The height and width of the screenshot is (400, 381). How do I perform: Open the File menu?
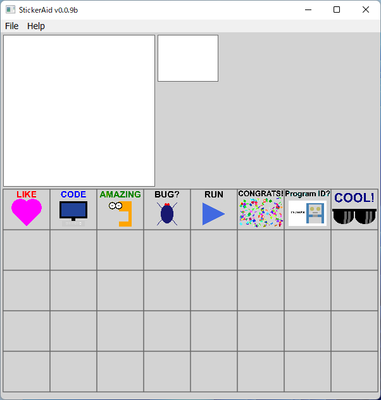point(12,26)
